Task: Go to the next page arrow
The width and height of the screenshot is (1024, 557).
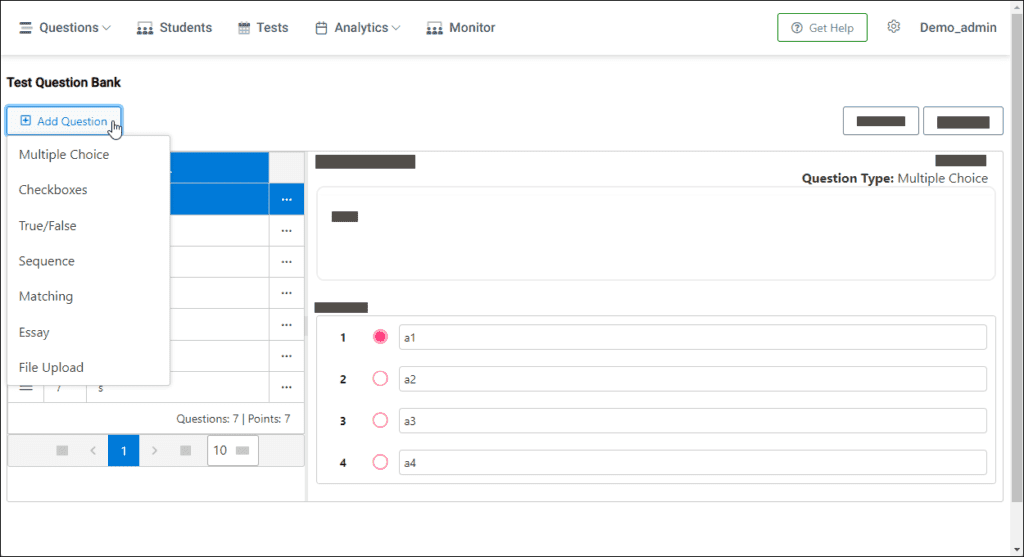Action: (155, 451)
